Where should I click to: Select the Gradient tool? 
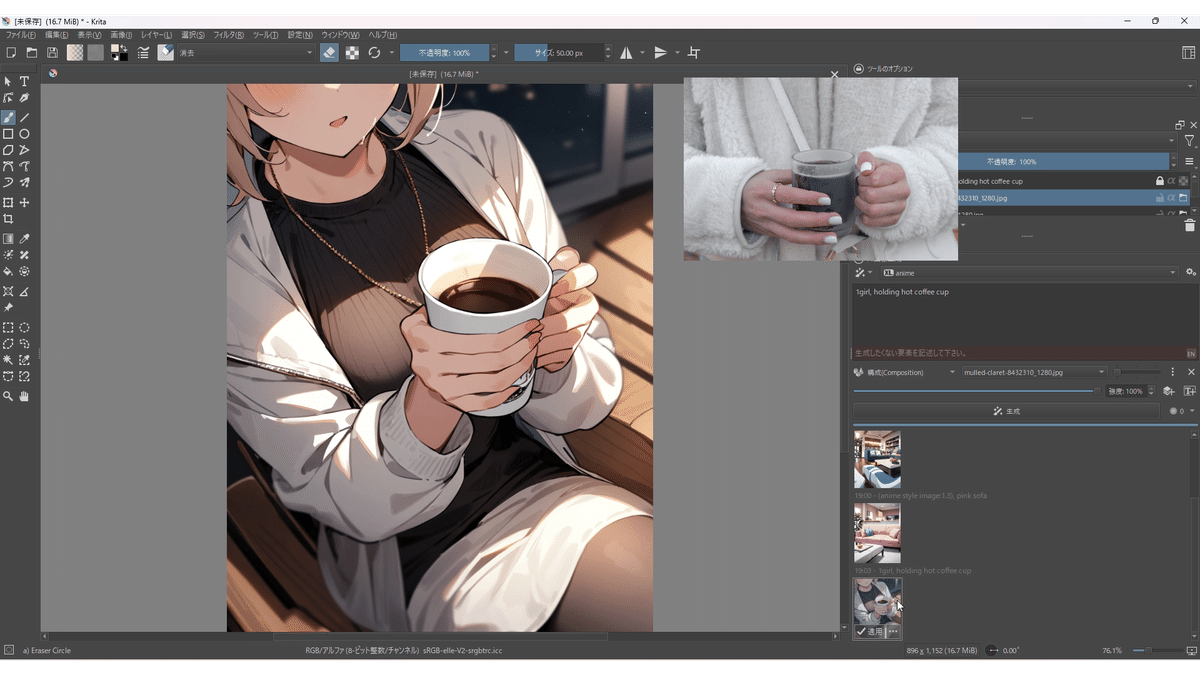[x=8, y=239]
